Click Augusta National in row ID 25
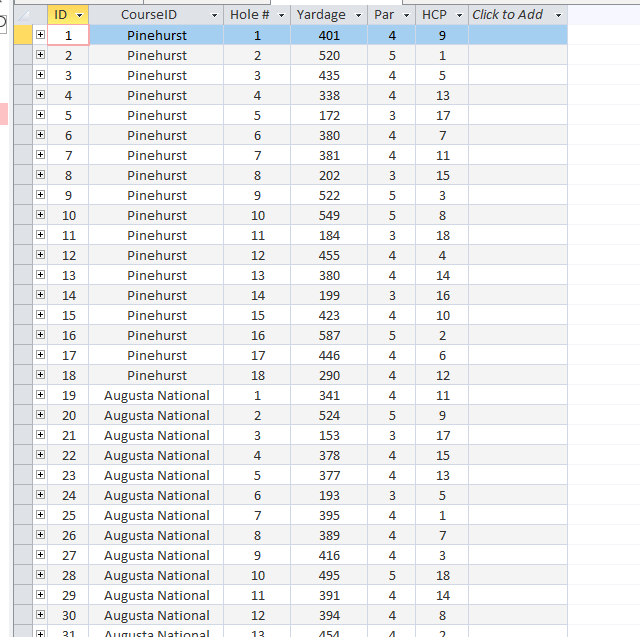This screenshot has height=637, width=640. pos(156,515)
